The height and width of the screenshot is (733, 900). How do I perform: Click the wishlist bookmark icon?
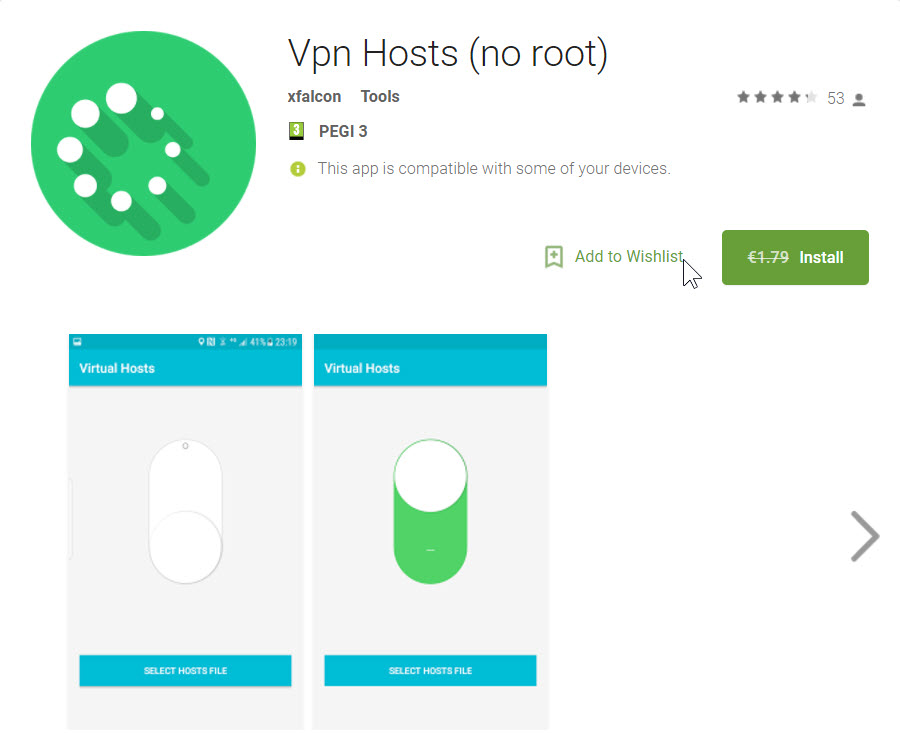[553, 257]
